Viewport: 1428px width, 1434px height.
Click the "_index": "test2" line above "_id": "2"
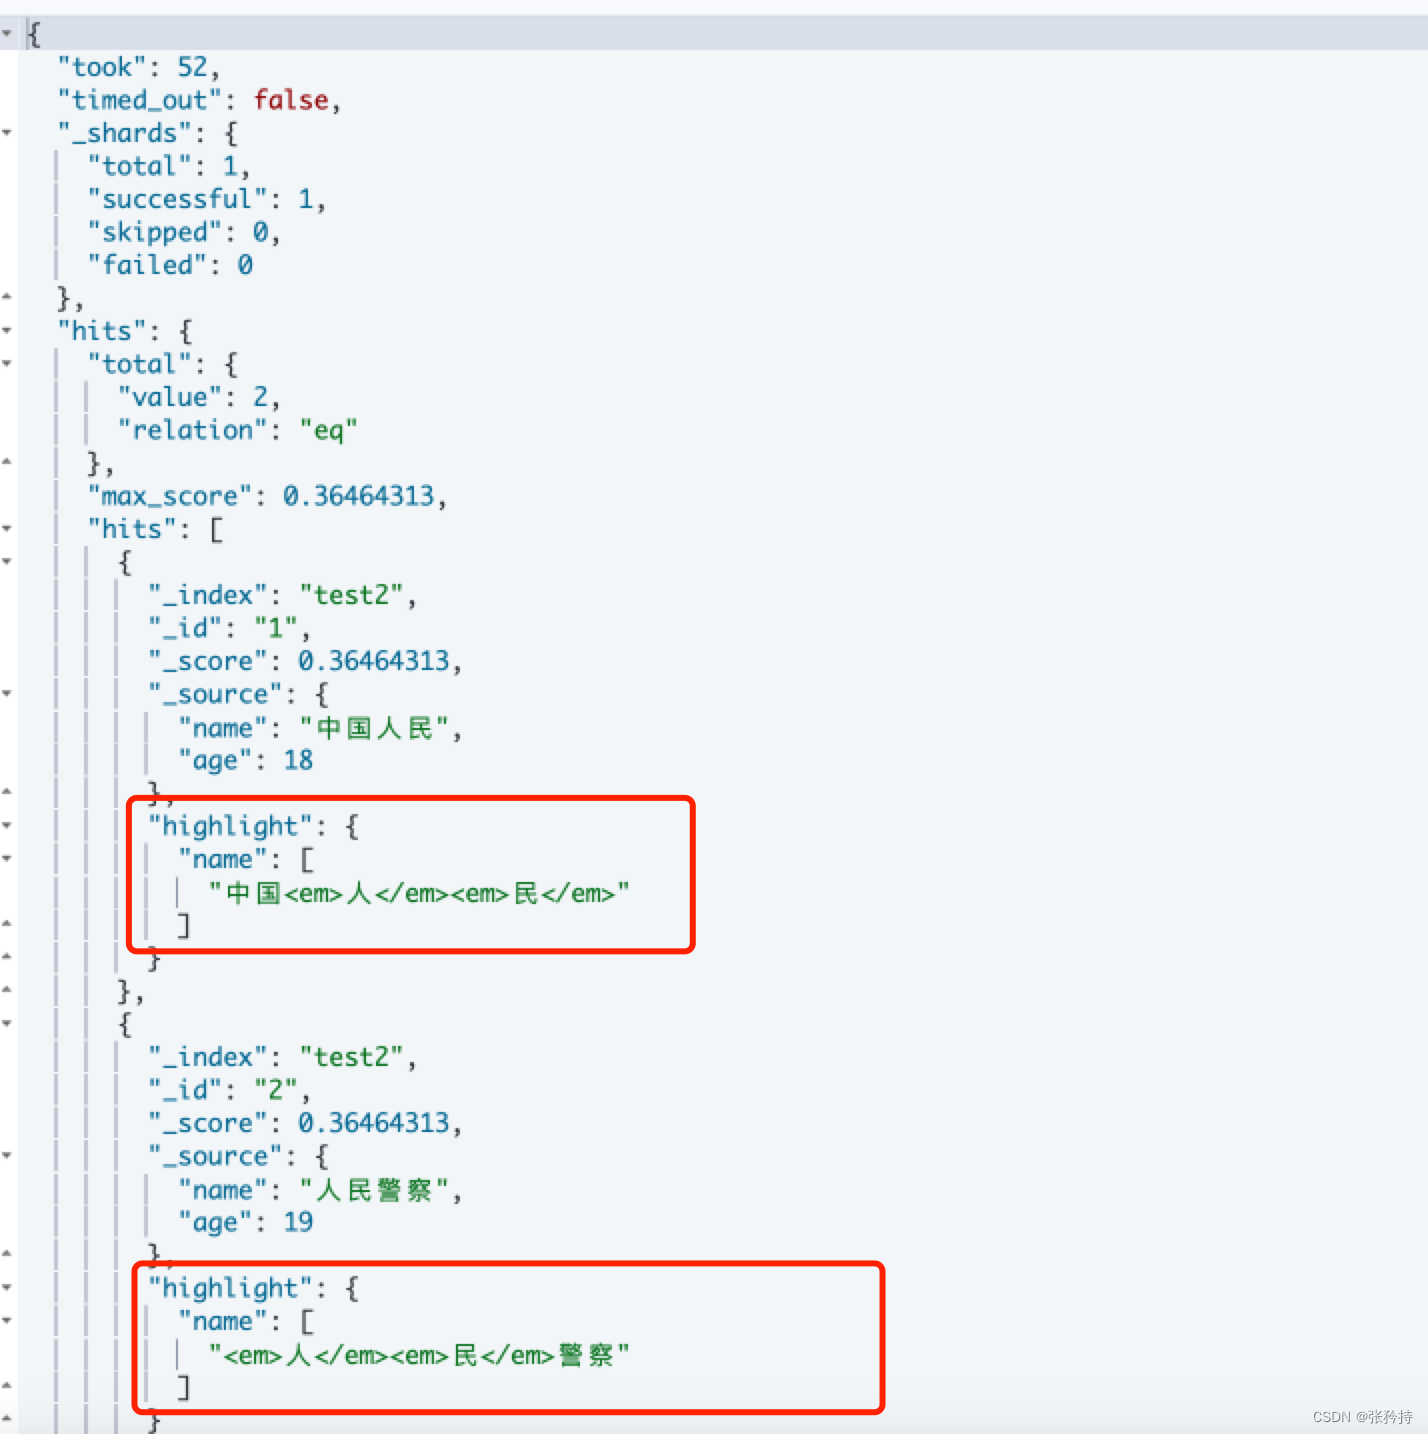click(282, 1057)
